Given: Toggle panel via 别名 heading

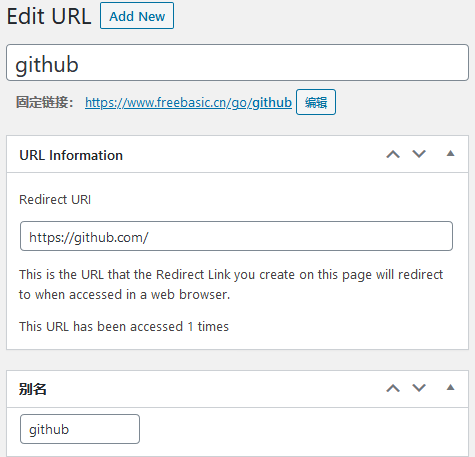Looking at the screenshot, I should pos(33,389).
